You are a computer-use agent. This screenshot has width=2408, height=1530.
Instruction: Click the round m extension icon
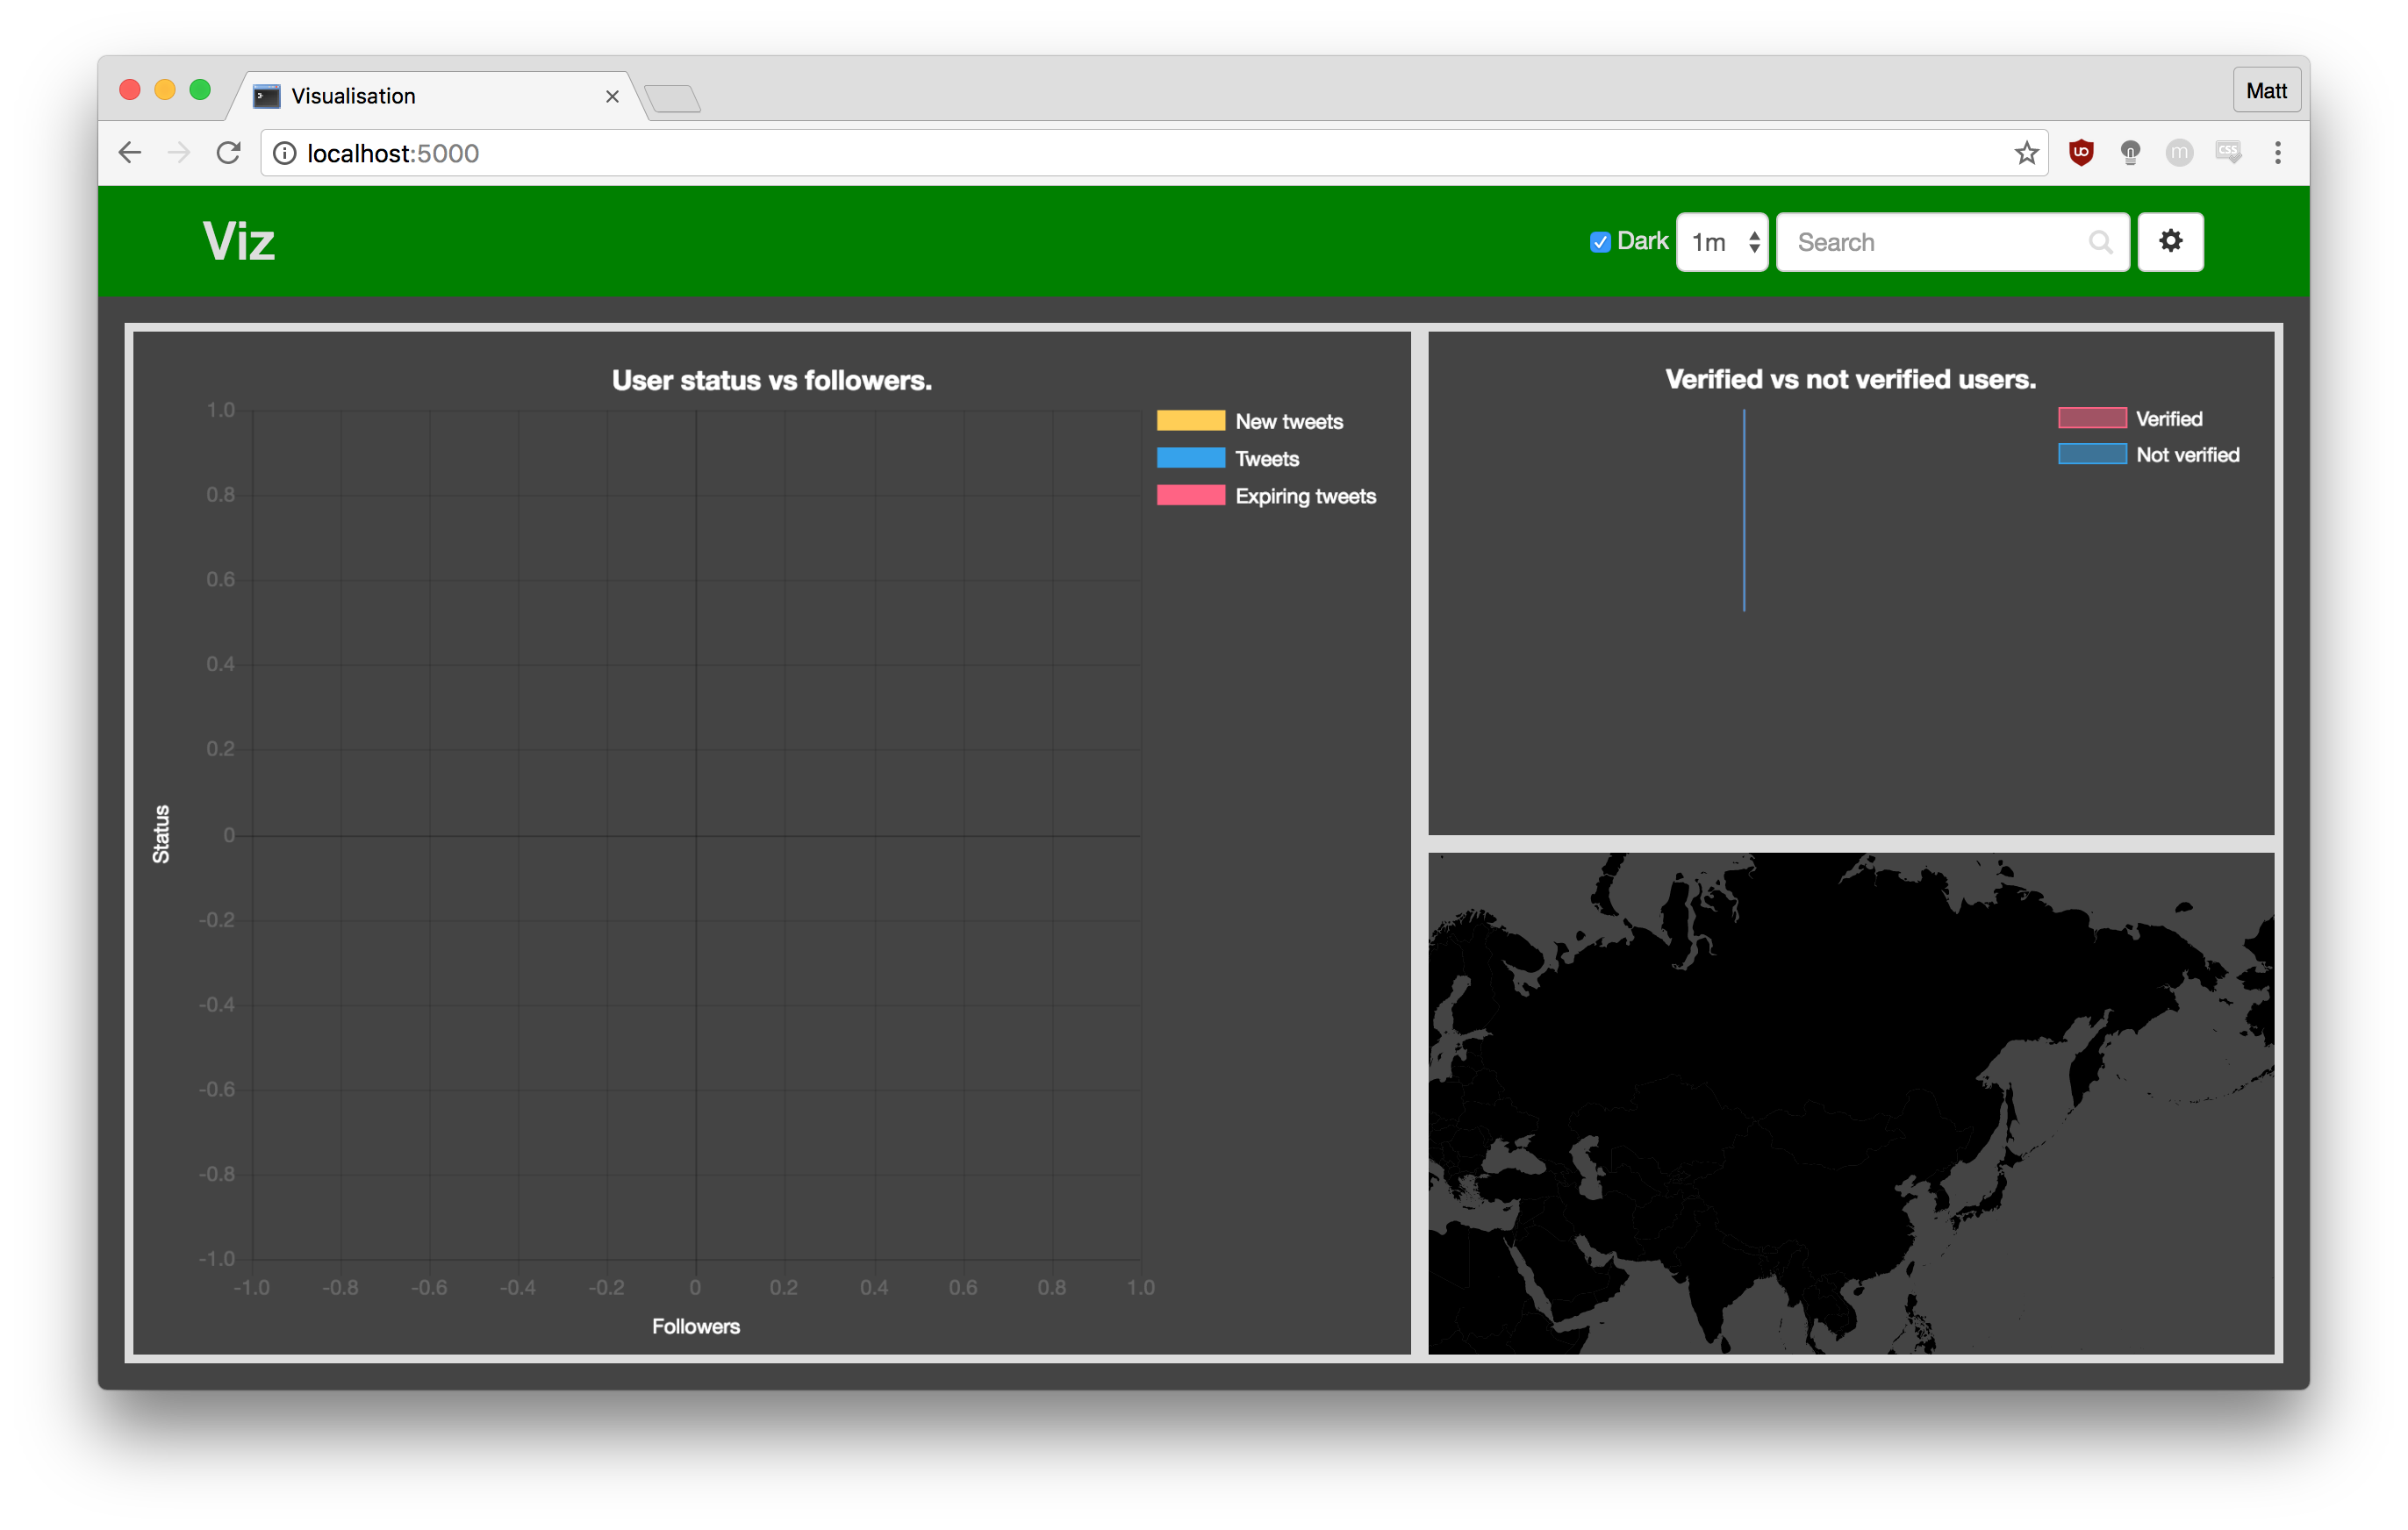(x=2179, y=152)
